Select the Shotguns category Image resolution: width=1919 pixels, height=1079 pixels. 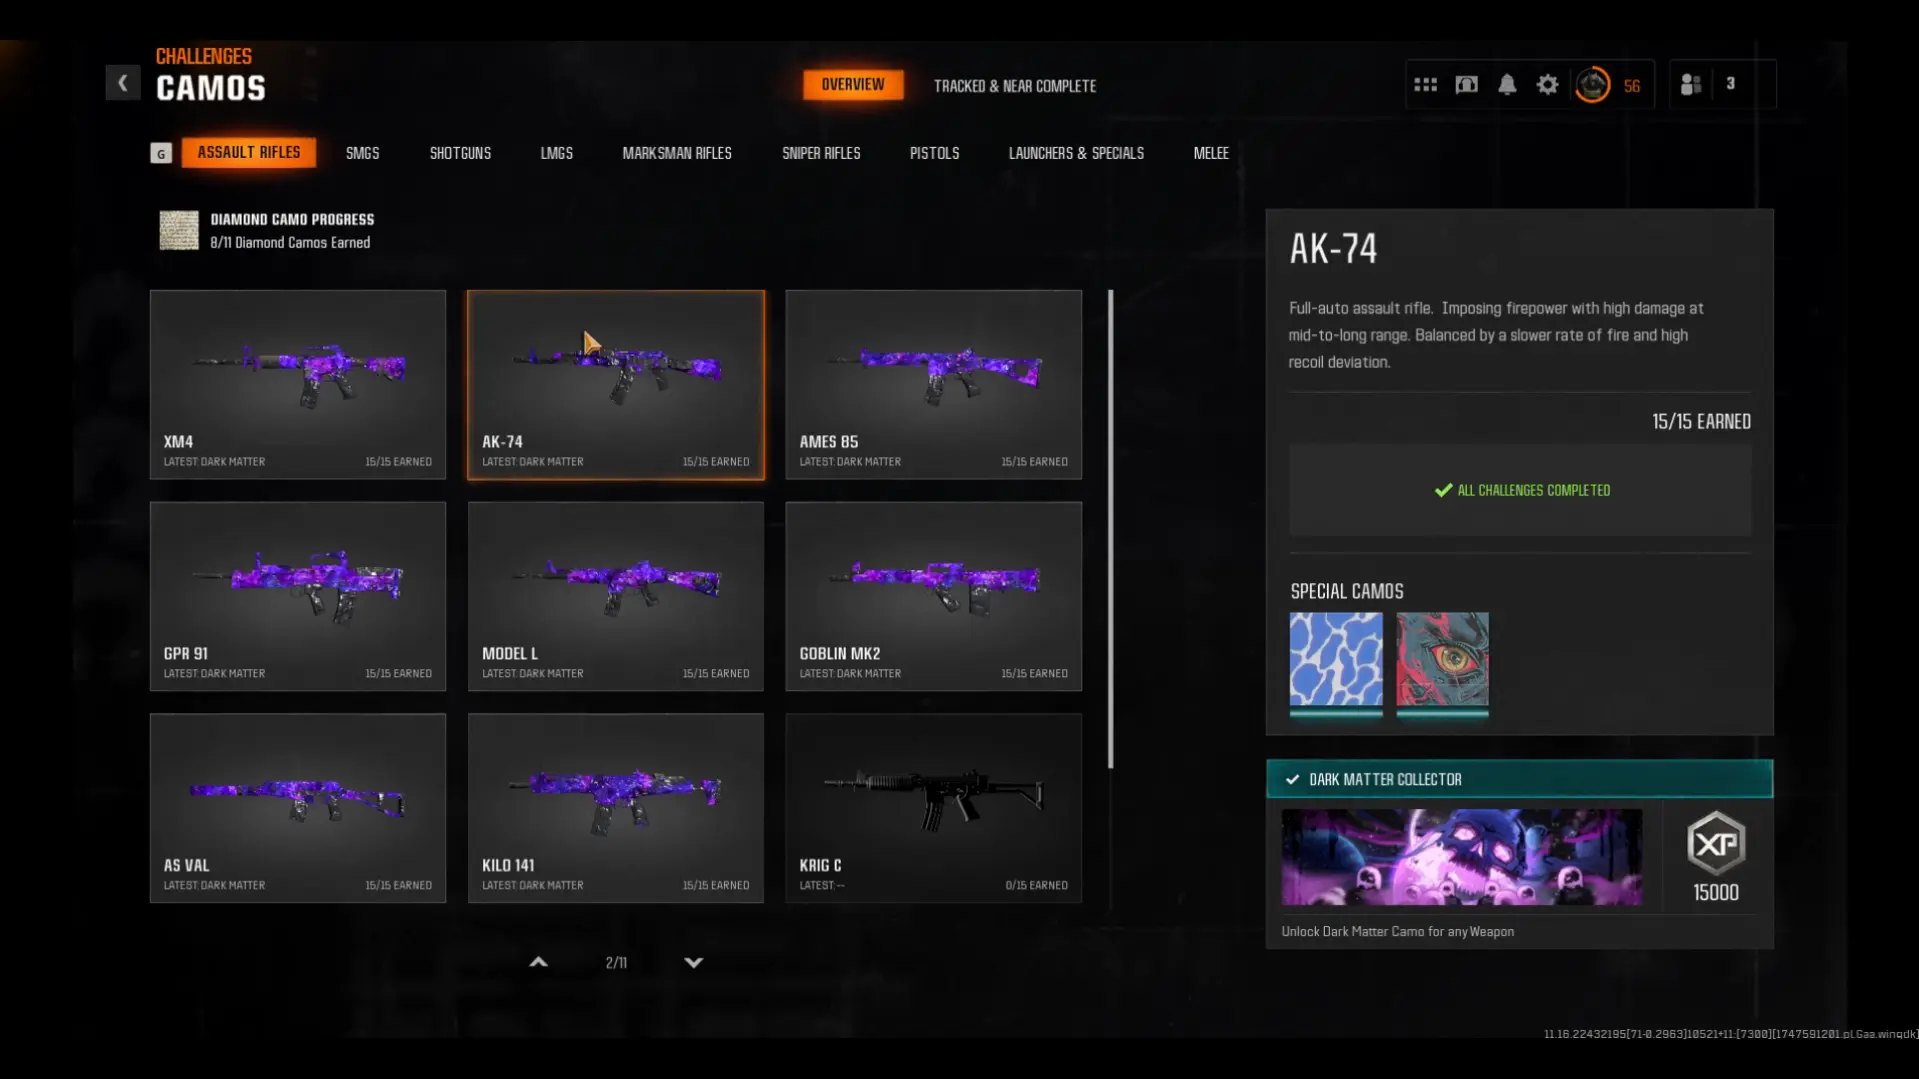(x=460, y=153)
